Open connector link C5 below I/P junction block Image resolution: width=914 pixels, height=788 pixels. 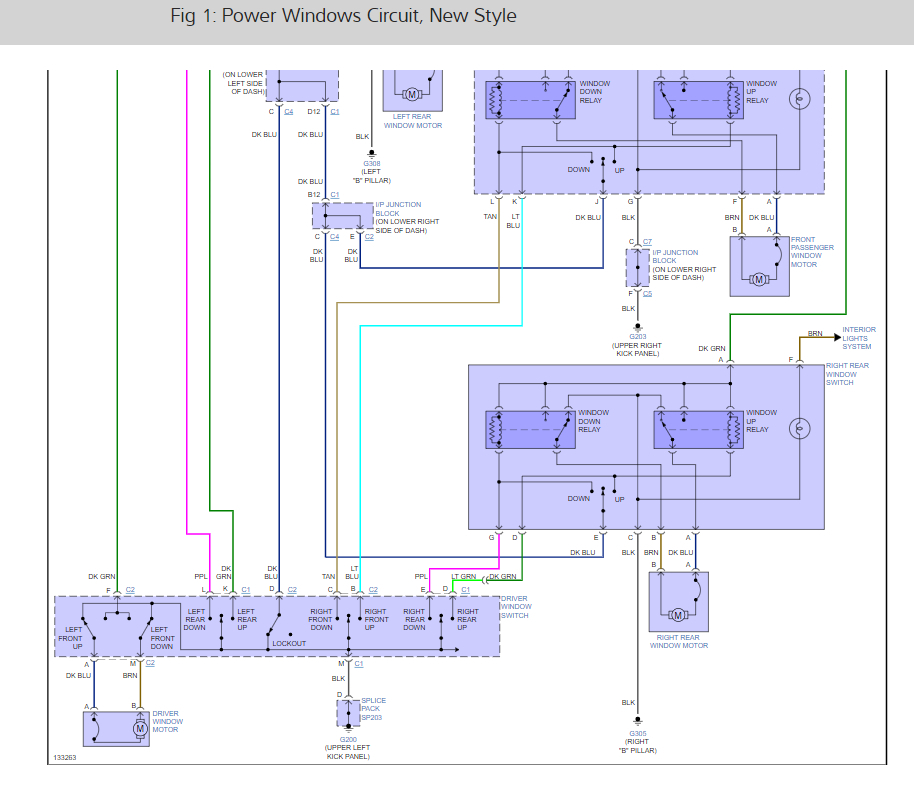648,294
